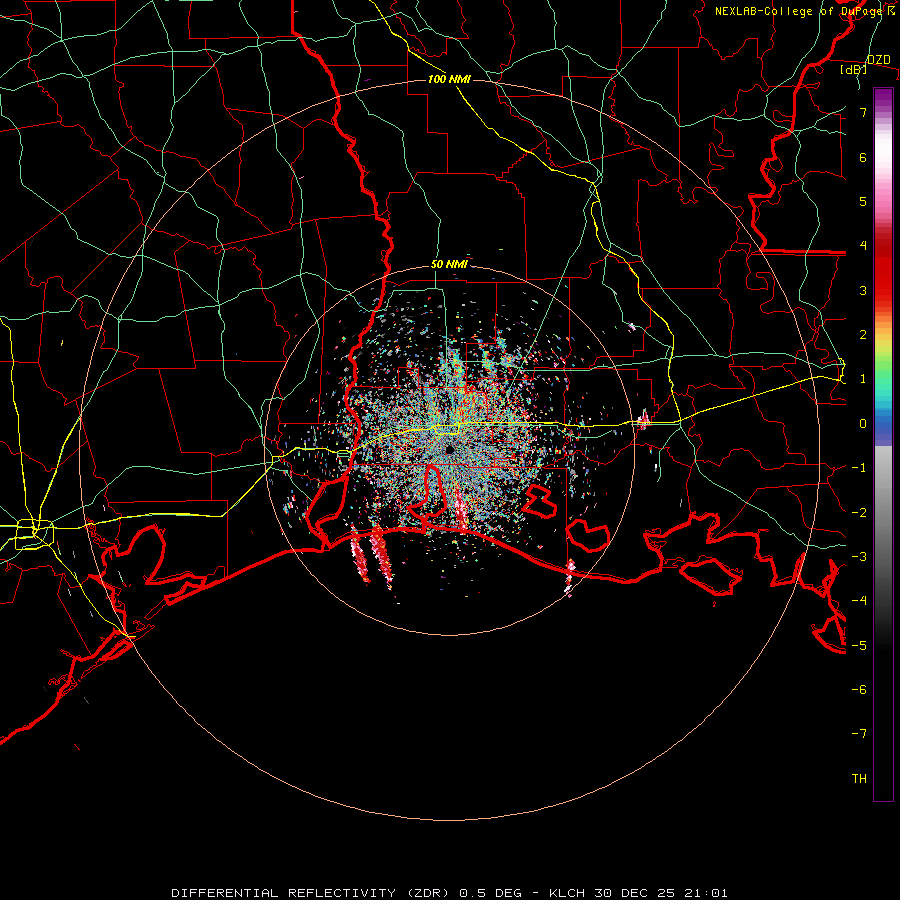Click the Differential Reflectivity caption at bottom
Screen dimensions: 900x900
449,893
